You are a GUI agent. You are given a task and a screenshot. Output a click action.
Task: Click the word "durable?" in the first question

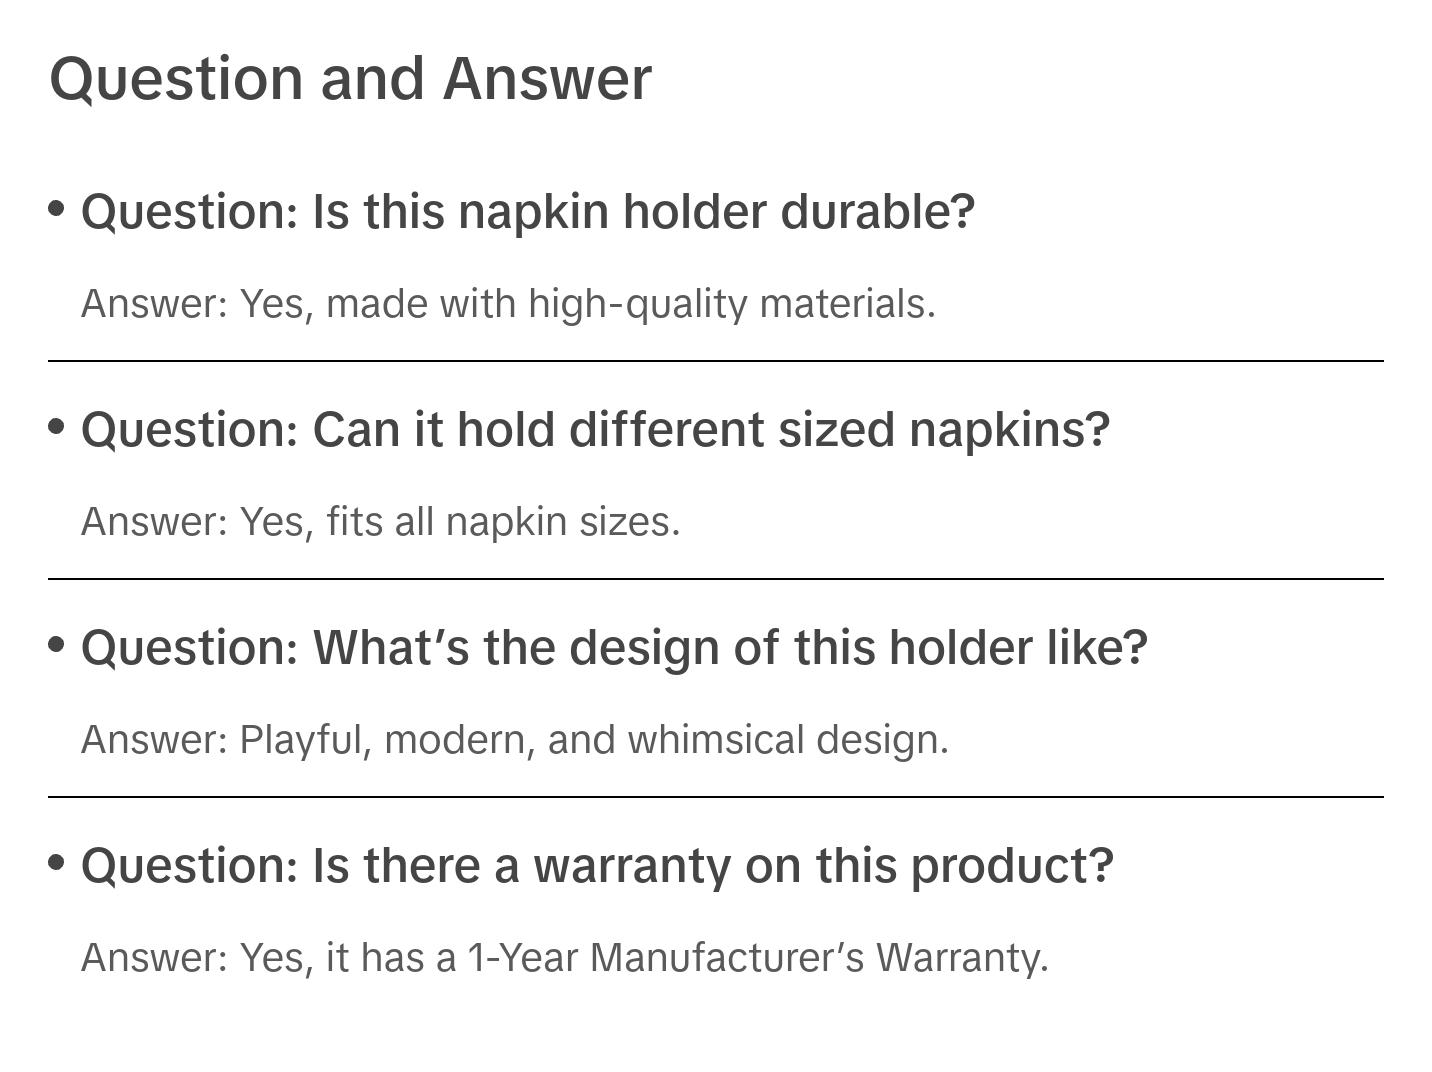point(877,212)
